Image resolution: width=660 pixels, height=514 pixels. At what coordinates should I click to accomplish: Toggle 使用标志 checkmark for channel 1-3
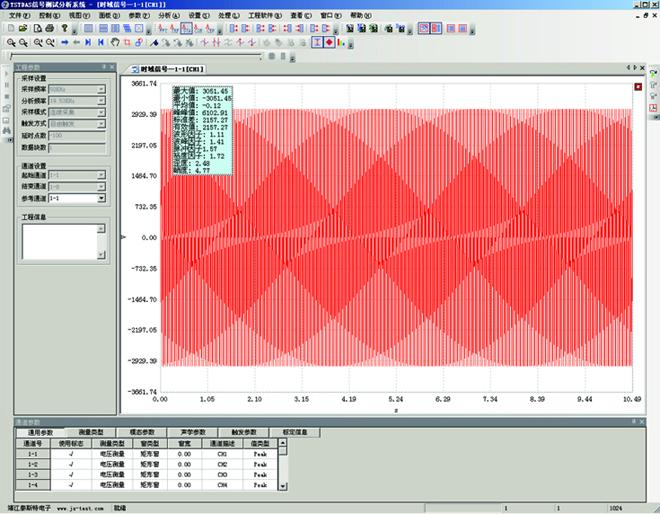[x=71, y=474]
